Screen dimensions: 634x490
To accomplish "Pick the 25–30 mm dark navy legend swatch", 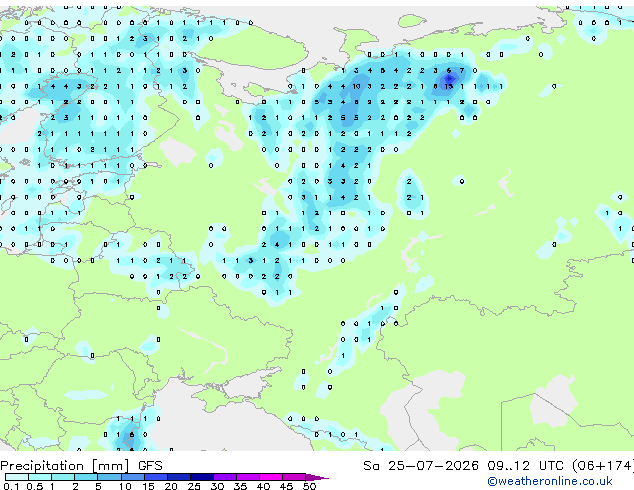I will click(201, 477).
